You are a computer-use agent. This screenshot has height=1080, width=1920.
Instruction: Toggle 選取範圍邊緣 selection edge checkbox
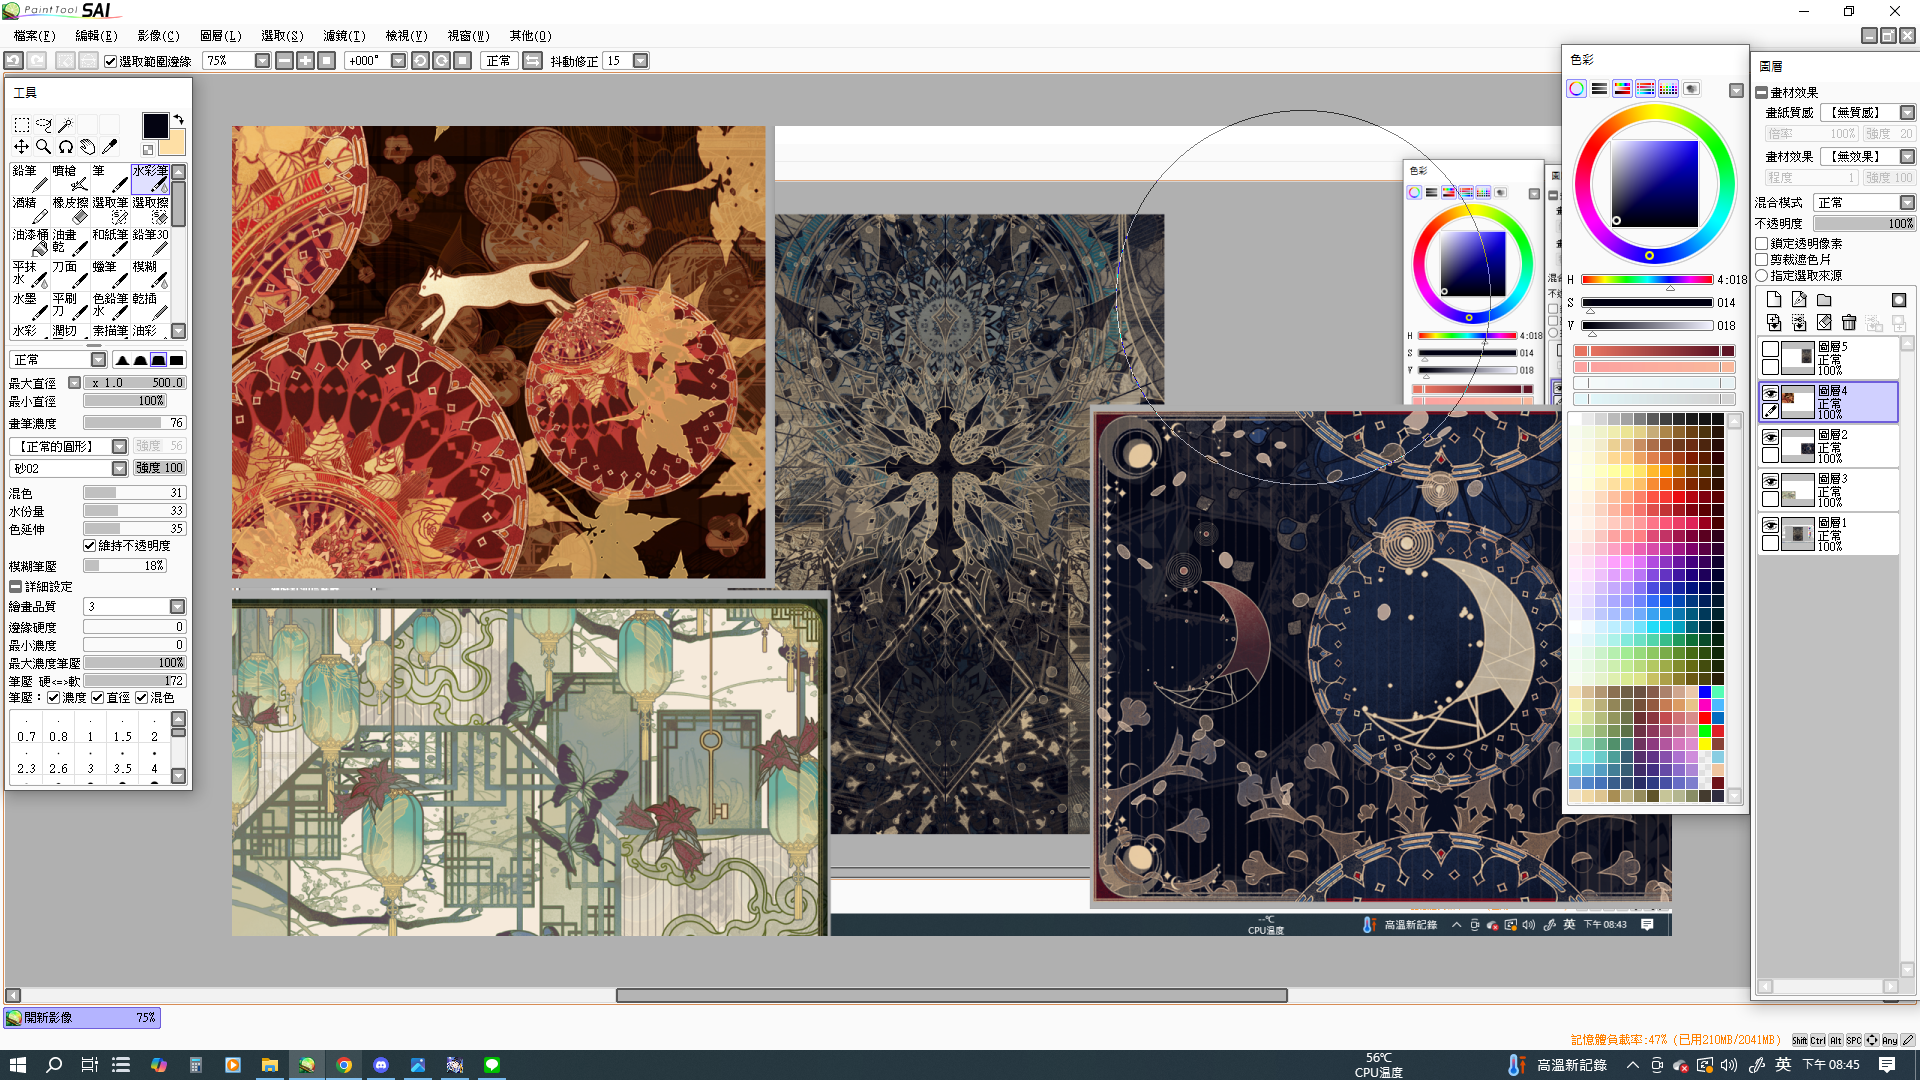pyautogui.click(x=111, y=62)
